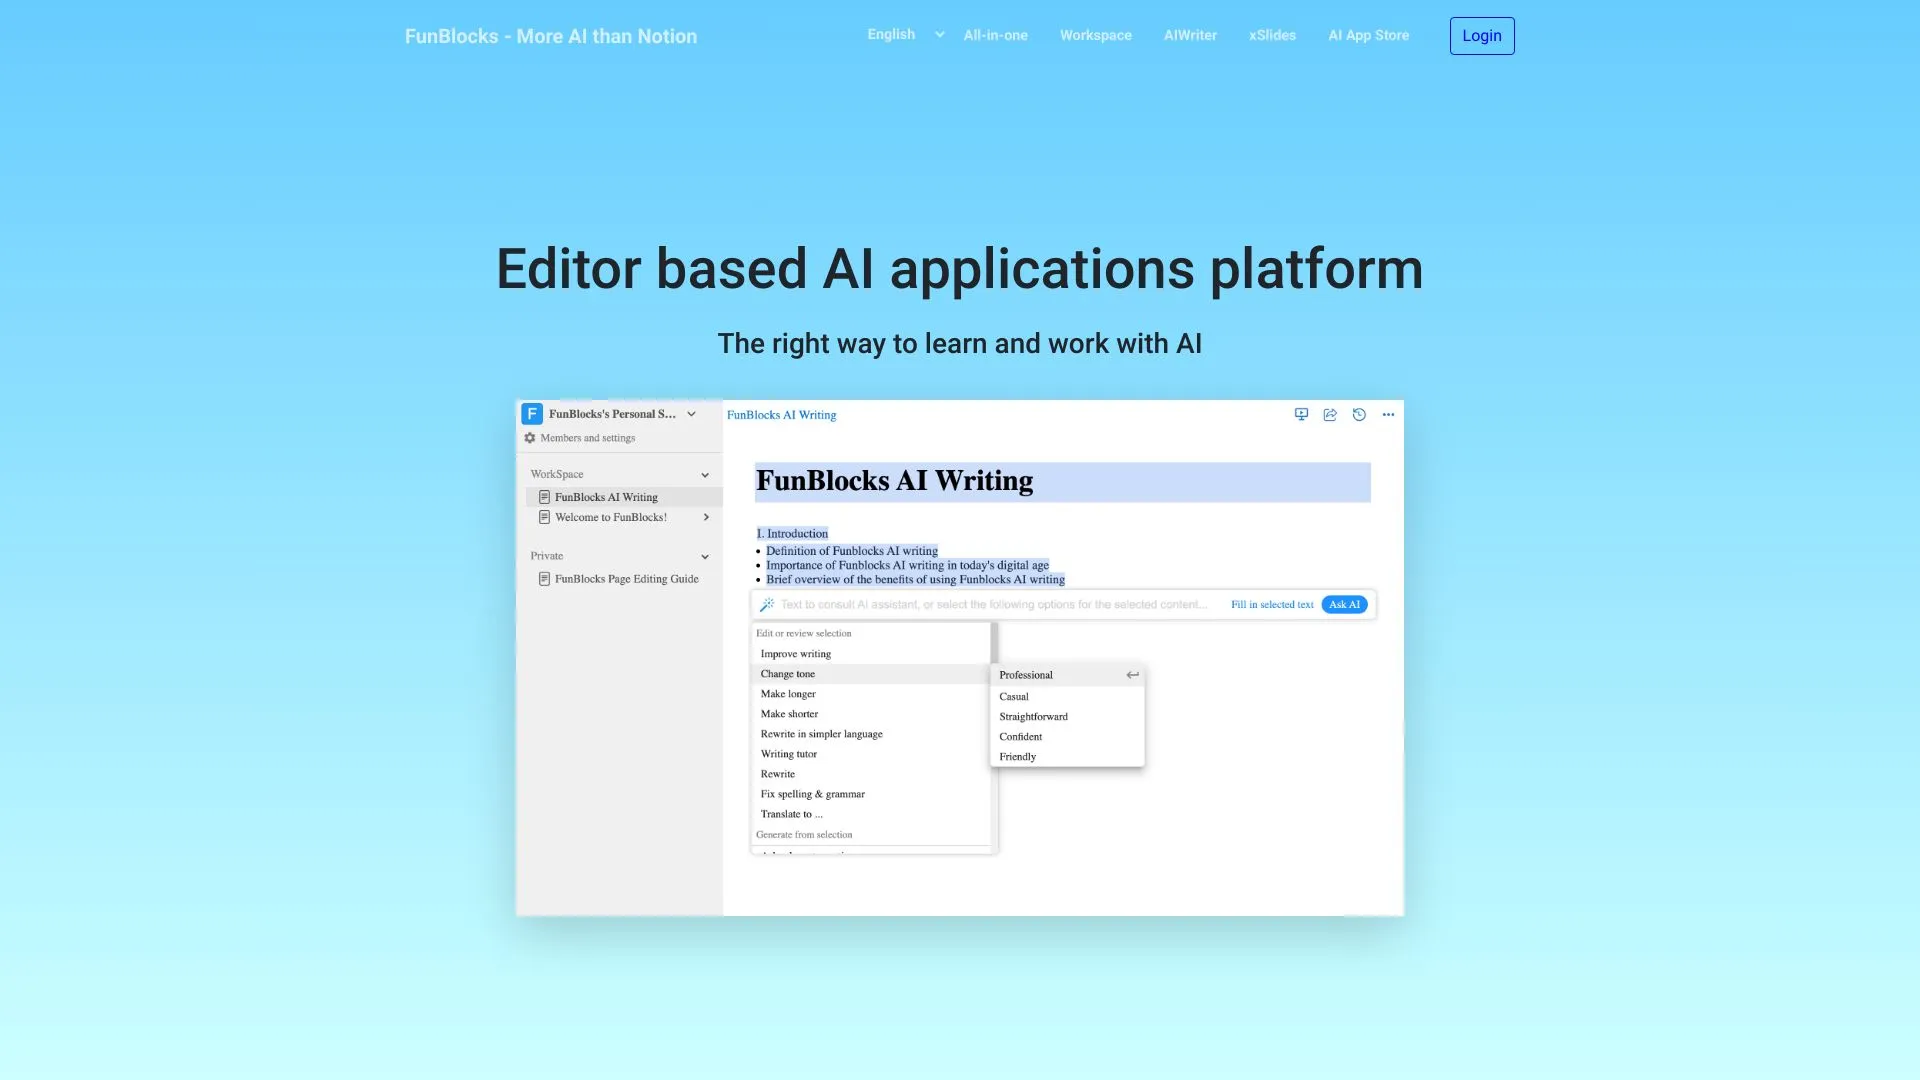Open the Welcome to FunBlocks! page

click(x=610, y=517)
